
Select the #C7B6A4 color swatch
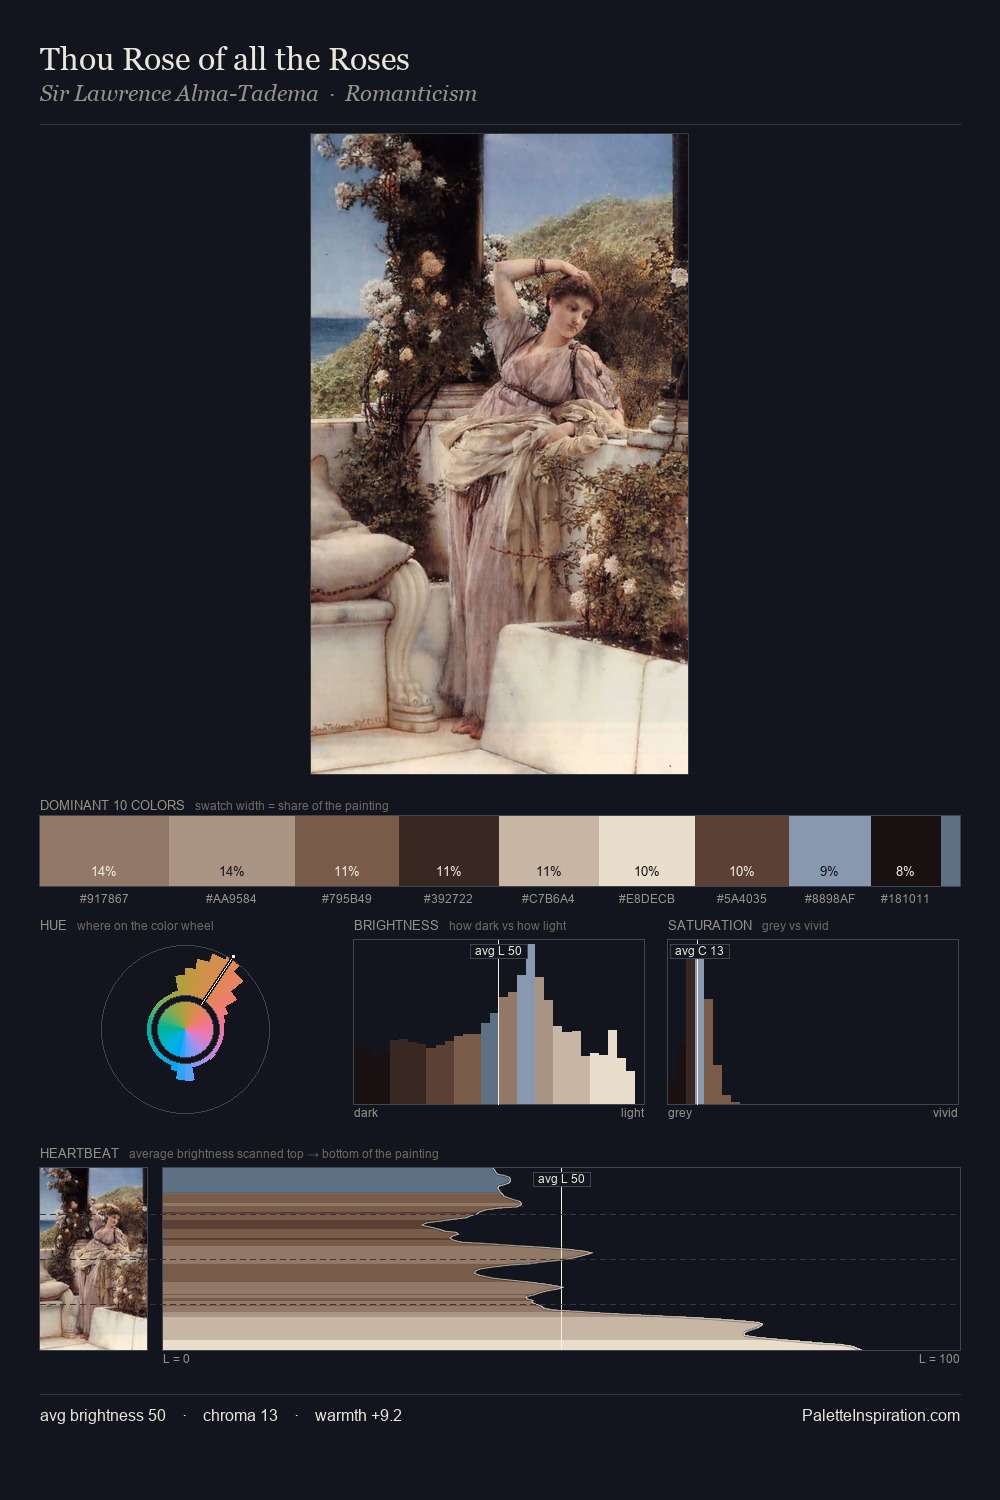click(549, 851)
